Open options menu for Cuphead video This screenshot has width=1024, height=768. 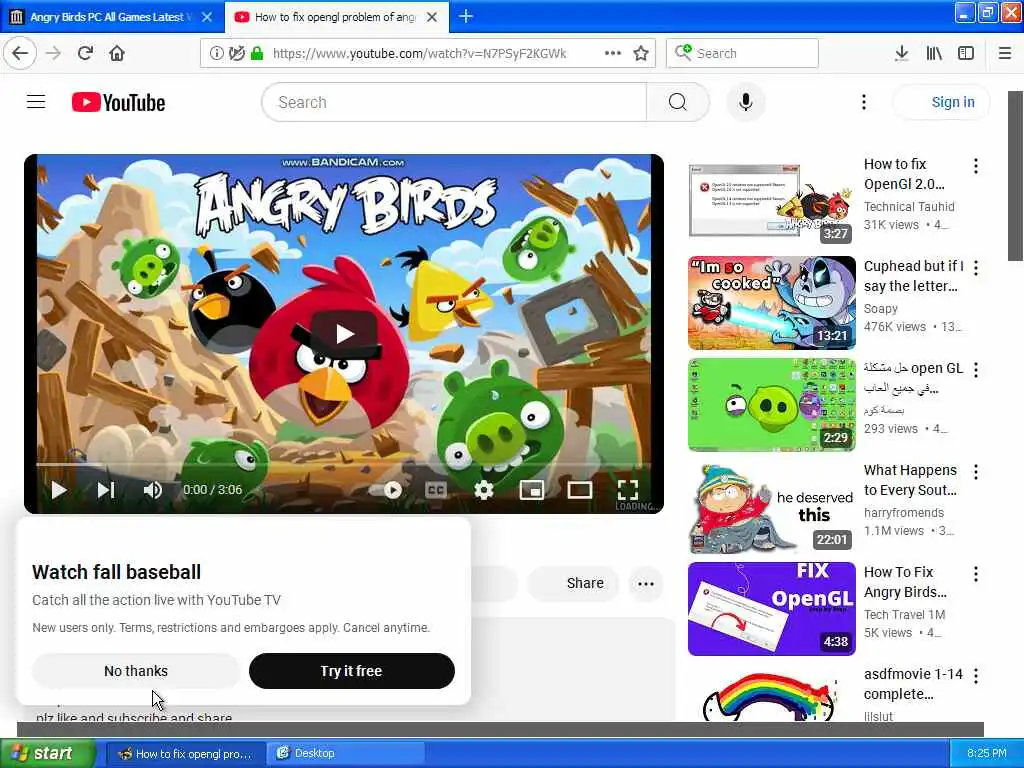976,268
